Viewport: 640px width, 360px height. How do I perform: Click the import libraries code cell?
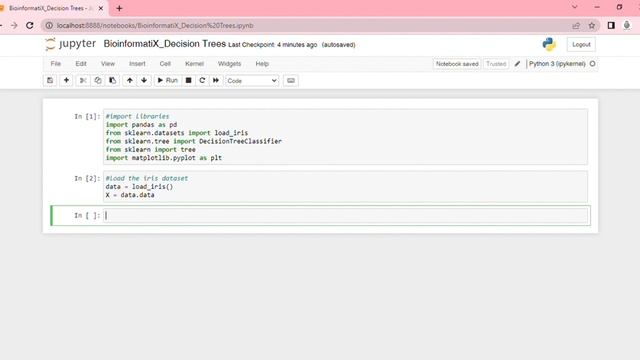click(345, 137)
